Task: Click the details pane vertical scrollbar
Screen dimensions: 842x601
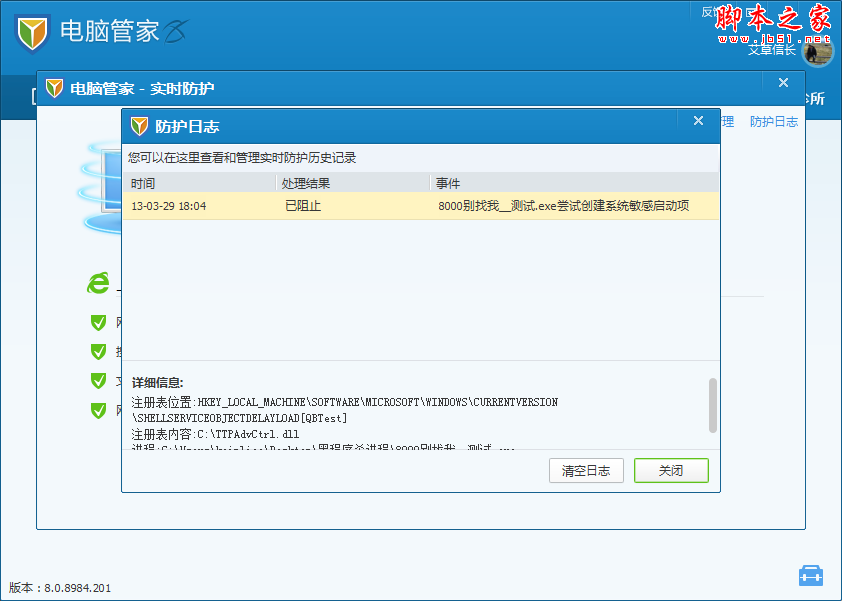Action: pyautogui.click(x=713, y=406)
